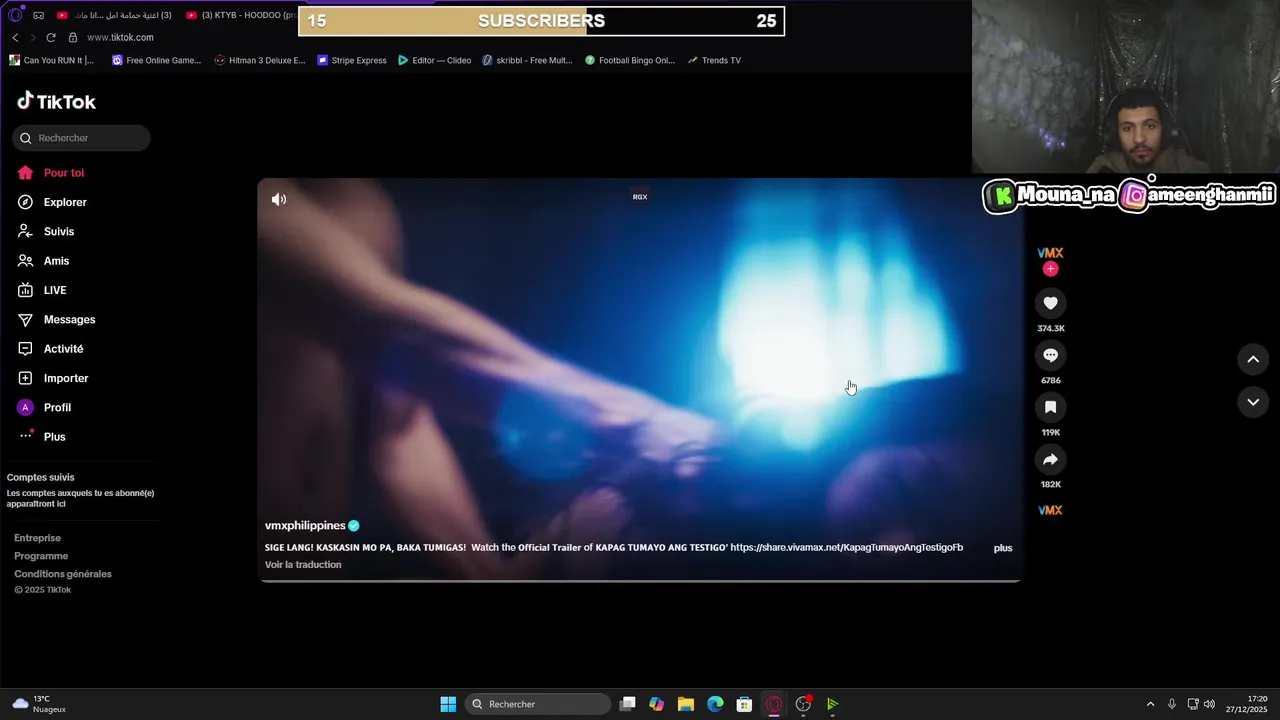Open comments via the speech bubble icon
Viewport: 1280px width, 720px height.
(x=1050, y=355)
